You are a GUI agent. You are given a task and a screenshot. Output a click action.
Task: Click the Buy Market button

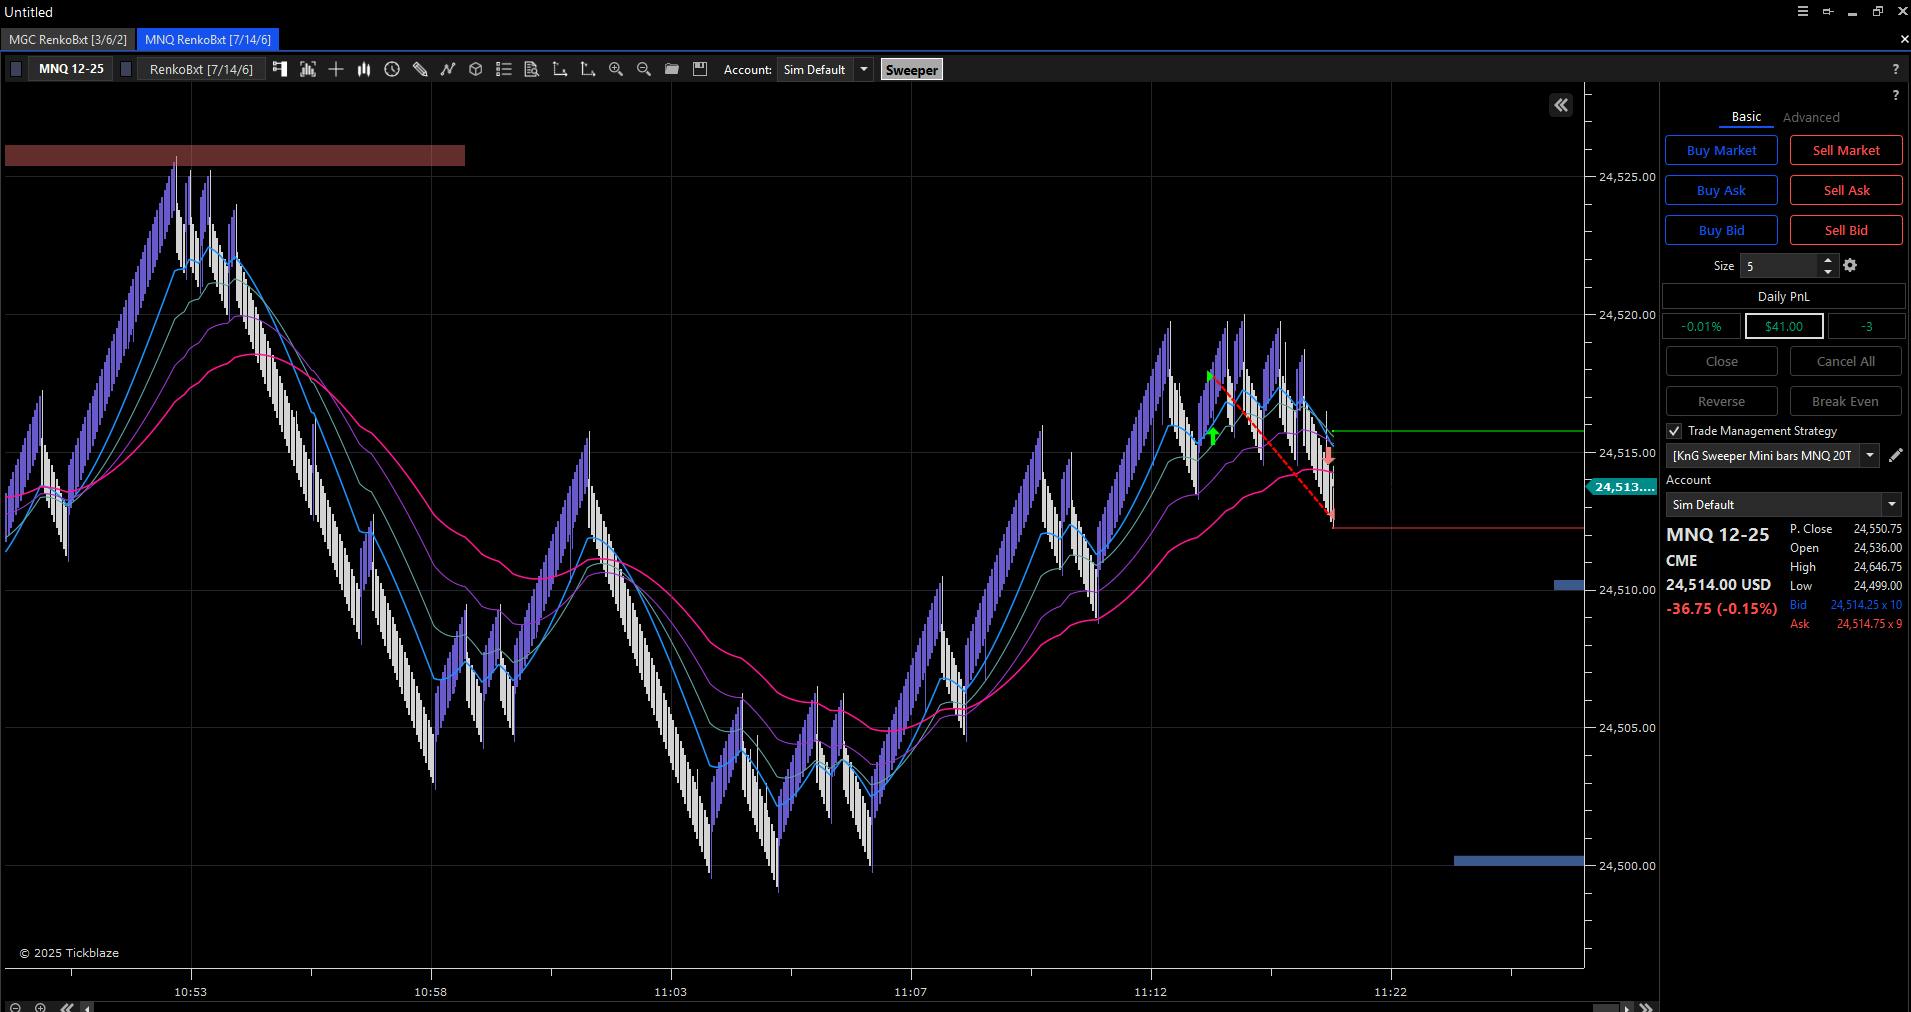(x=1720, y=150)
